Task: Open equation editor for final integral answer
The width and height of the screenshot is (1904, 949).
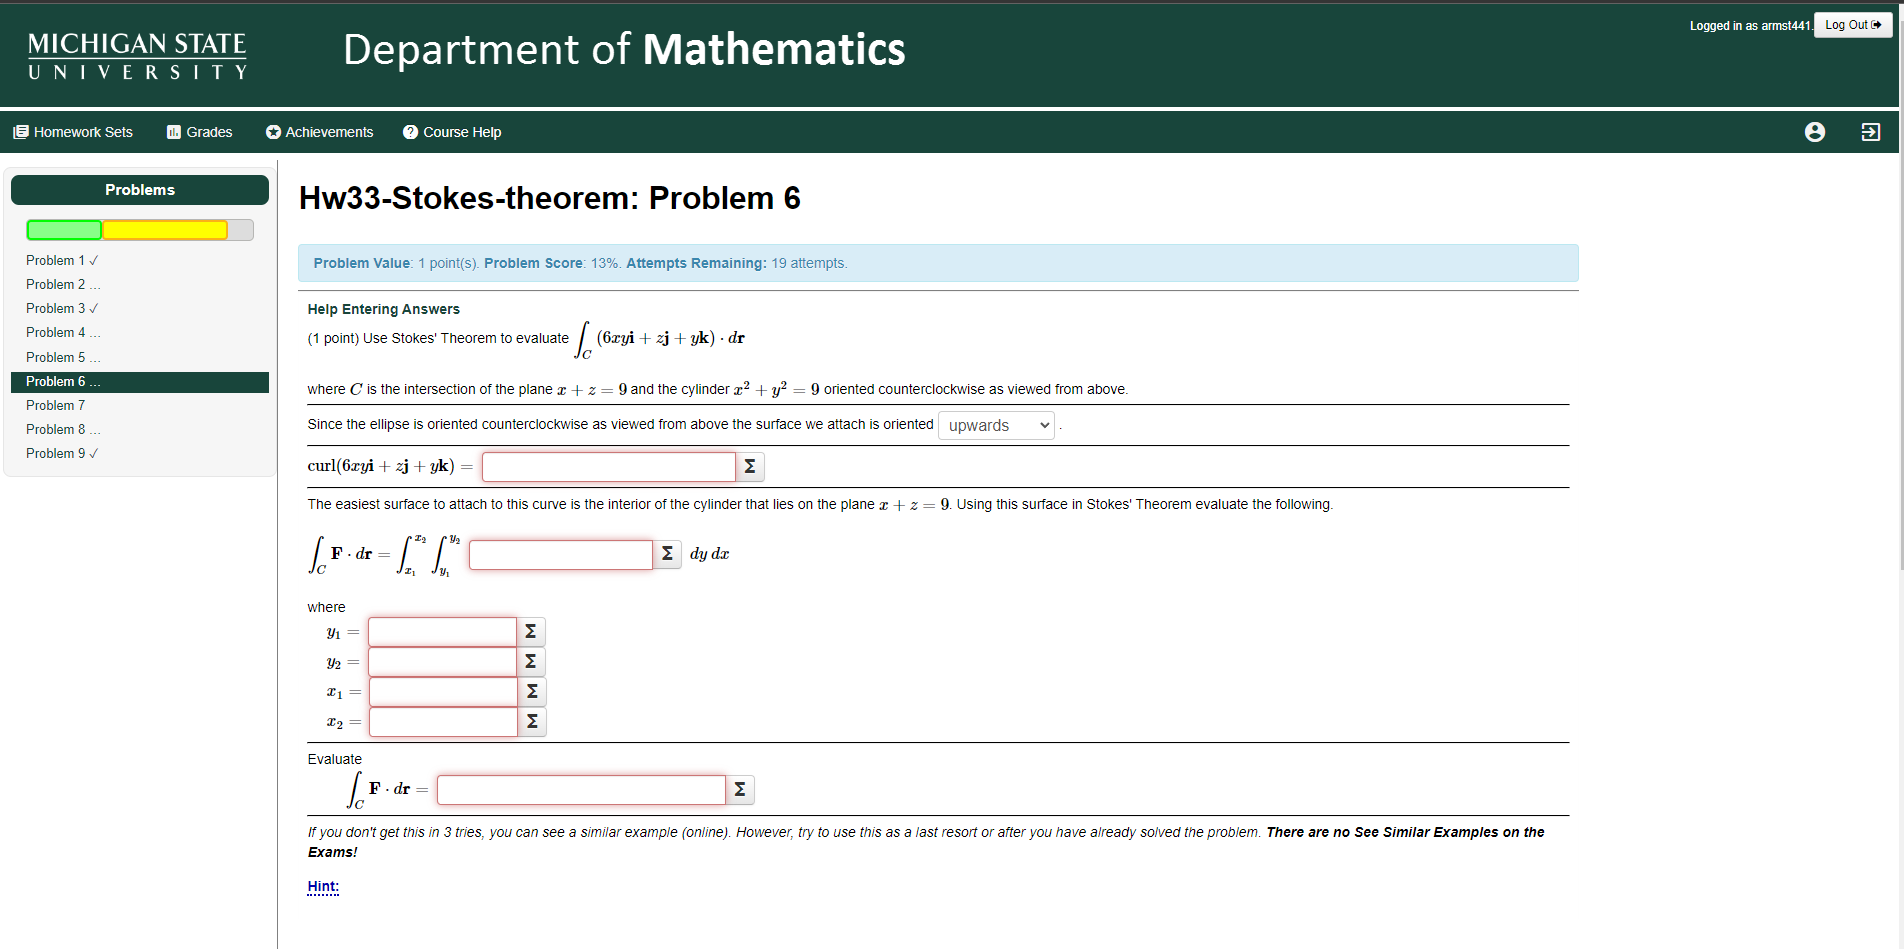Action: (740, 790)
